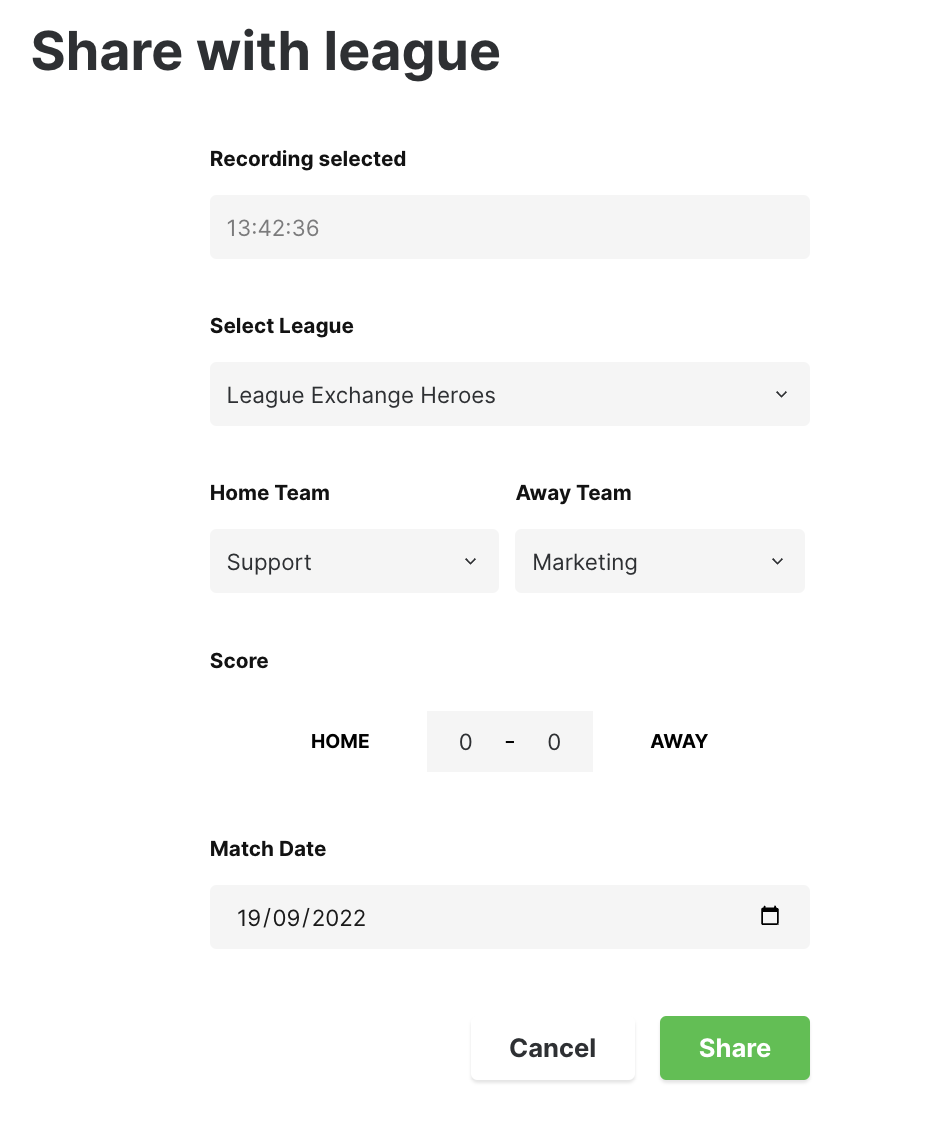Focus the away score input field
The width and height of the screenshot is (946, 1134).
[554, 742]
